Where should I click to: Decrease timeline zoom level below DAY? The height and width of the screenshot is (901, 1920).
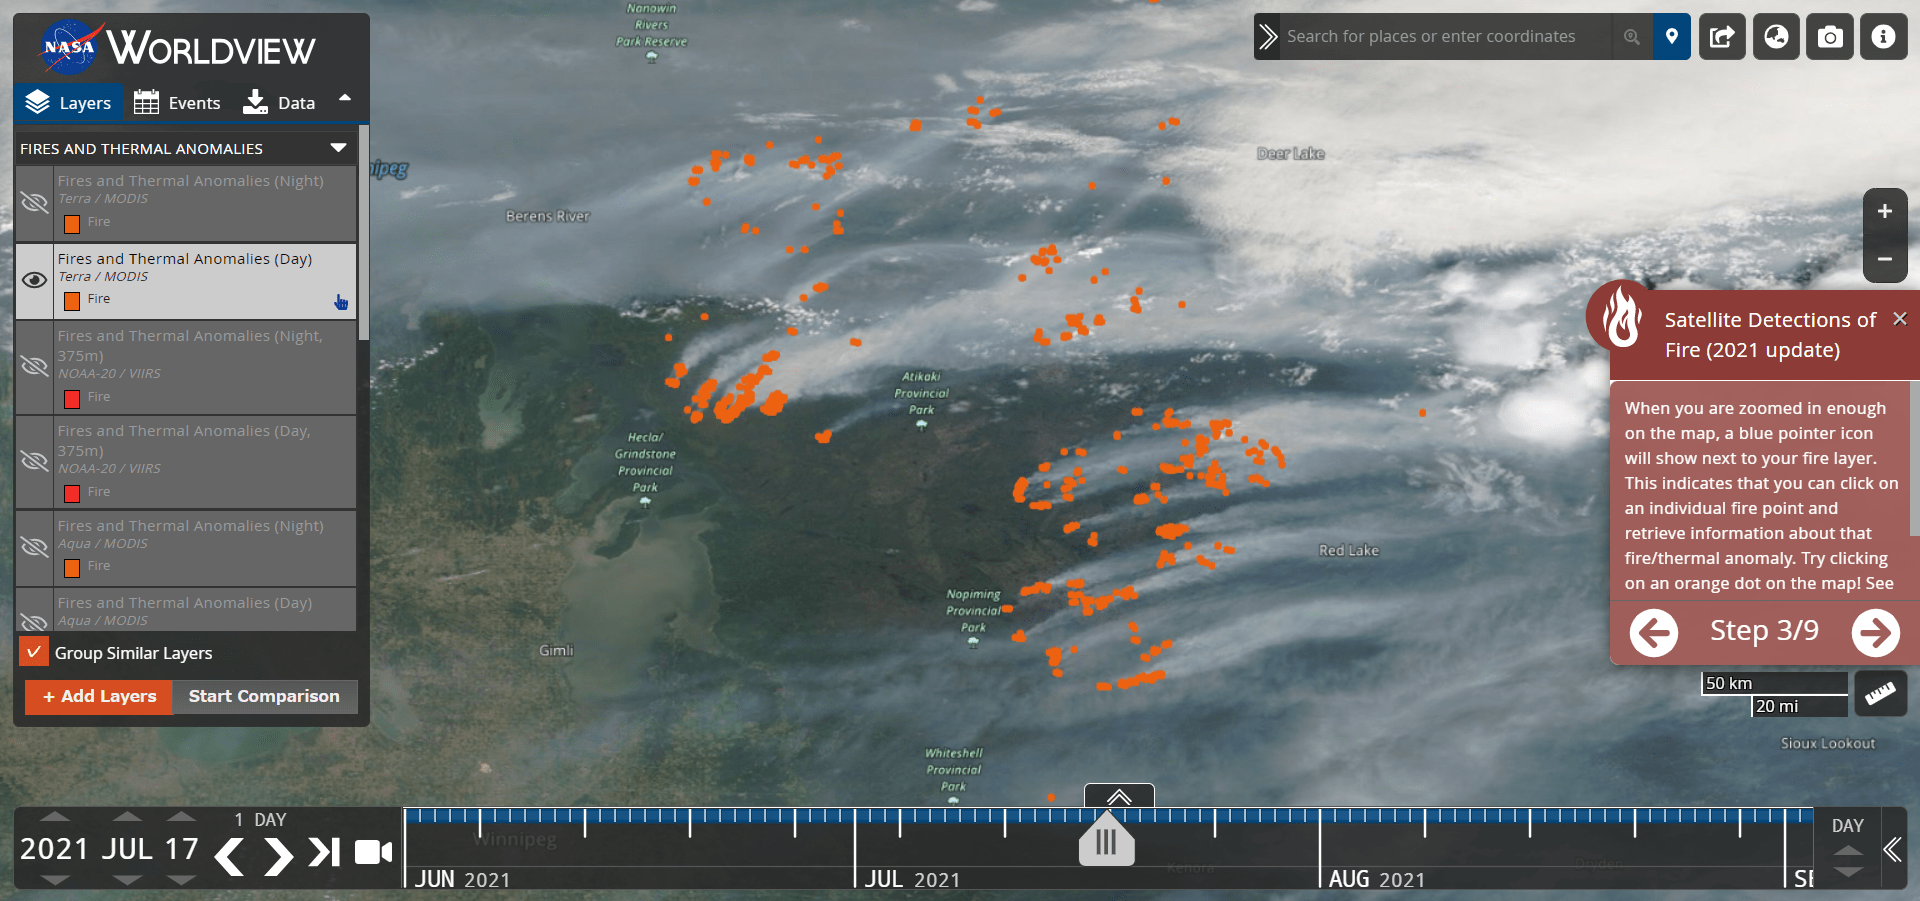1848,872
